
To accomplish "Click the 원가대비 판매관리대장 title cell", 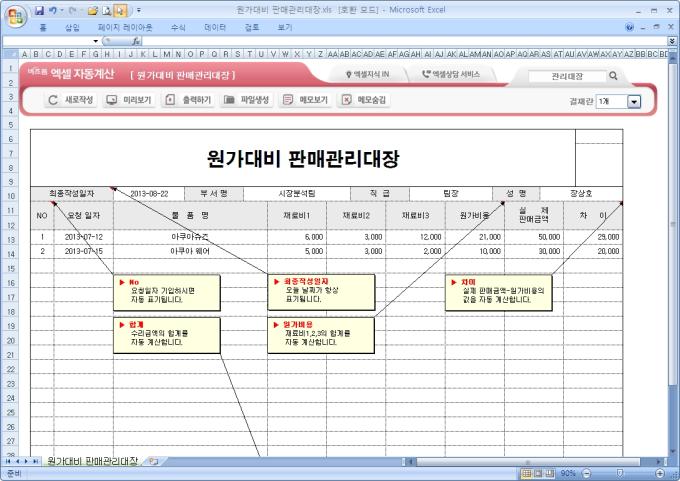I will click(303, 158).
